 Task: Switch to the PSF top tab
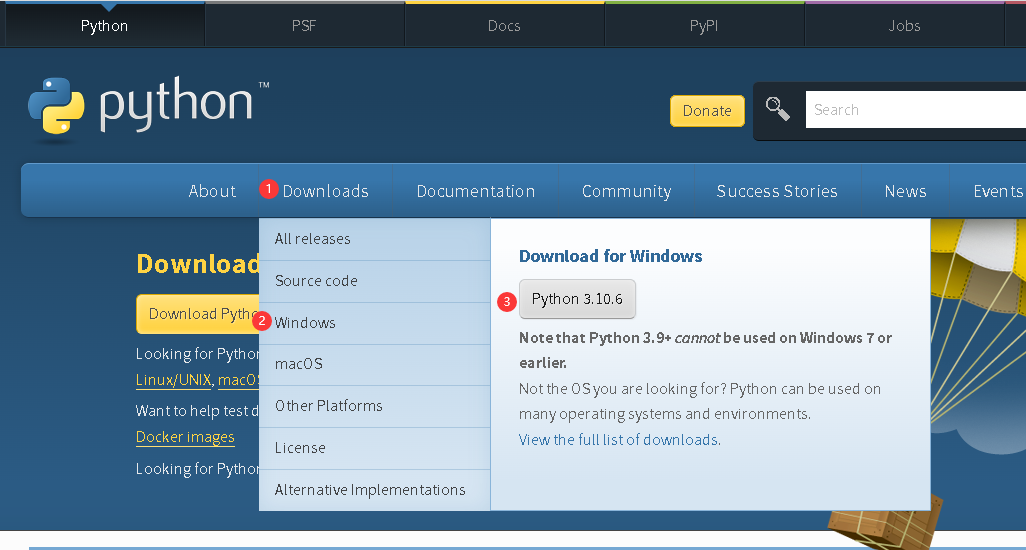point(304,26)
